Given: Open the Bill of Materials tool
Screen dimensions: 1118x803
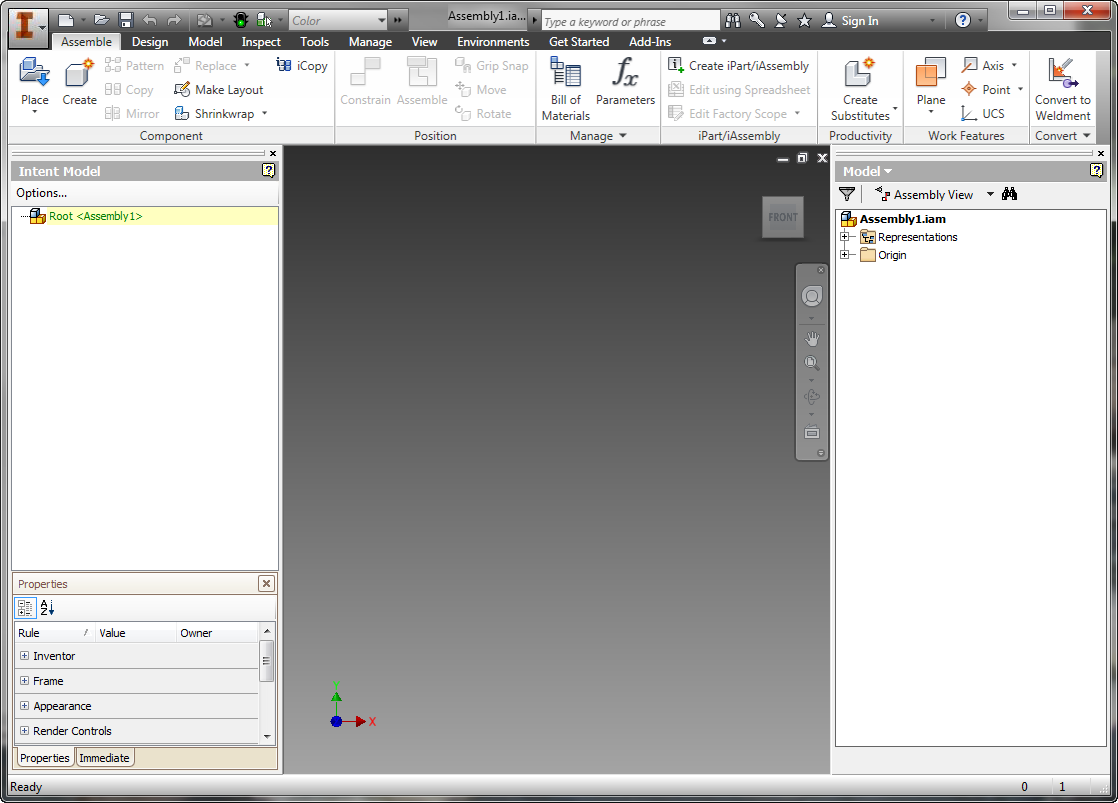Looking at the screenshot, I should 565,73.
